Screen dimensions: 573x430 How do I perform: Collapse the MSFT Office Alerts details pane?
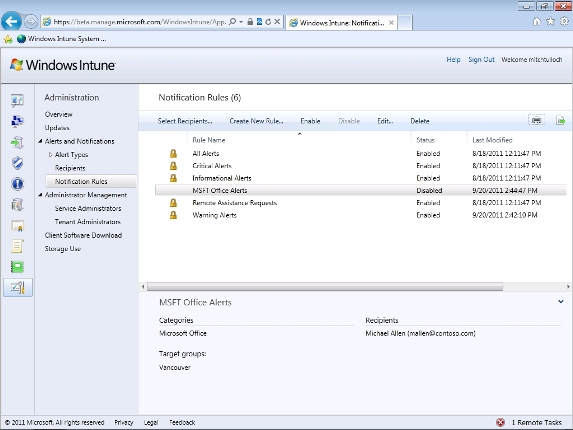[x=561, y=302]
